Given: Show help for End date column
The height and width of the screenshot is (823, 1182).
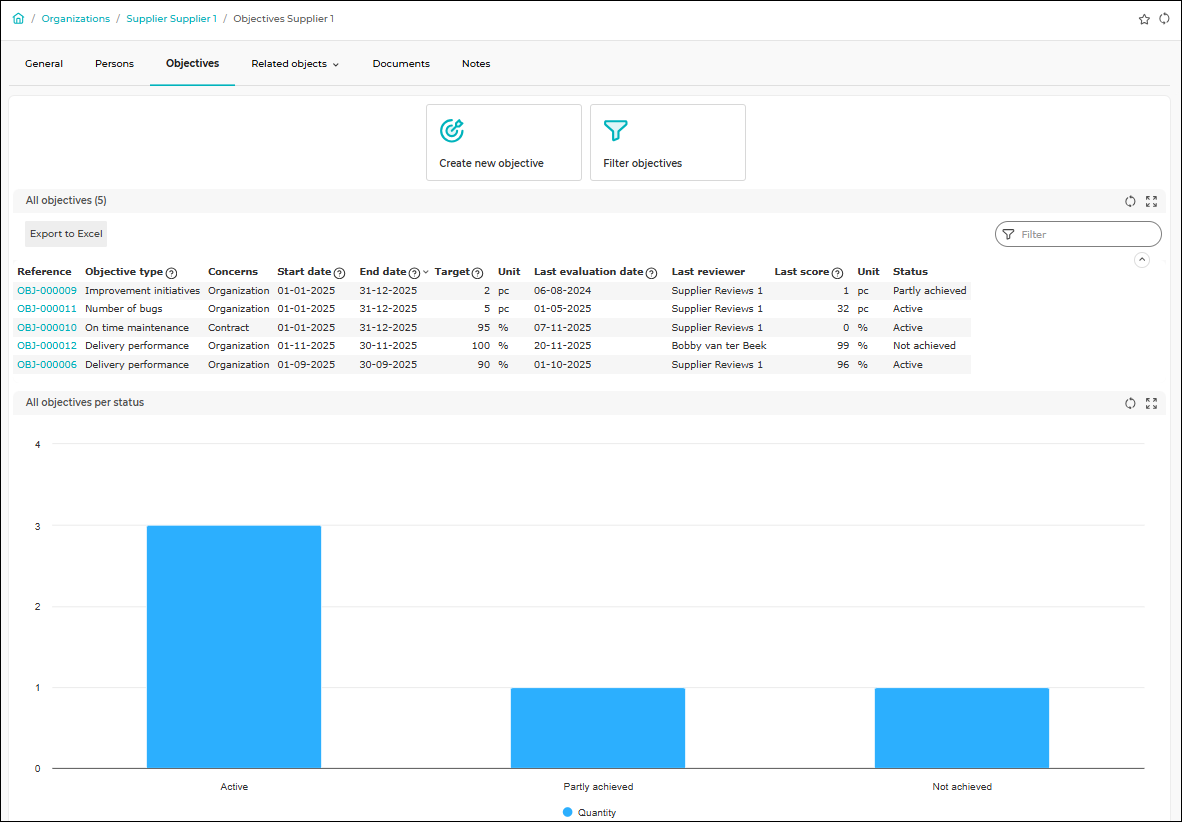Looking at the screenshot, I should coord(414,273).
